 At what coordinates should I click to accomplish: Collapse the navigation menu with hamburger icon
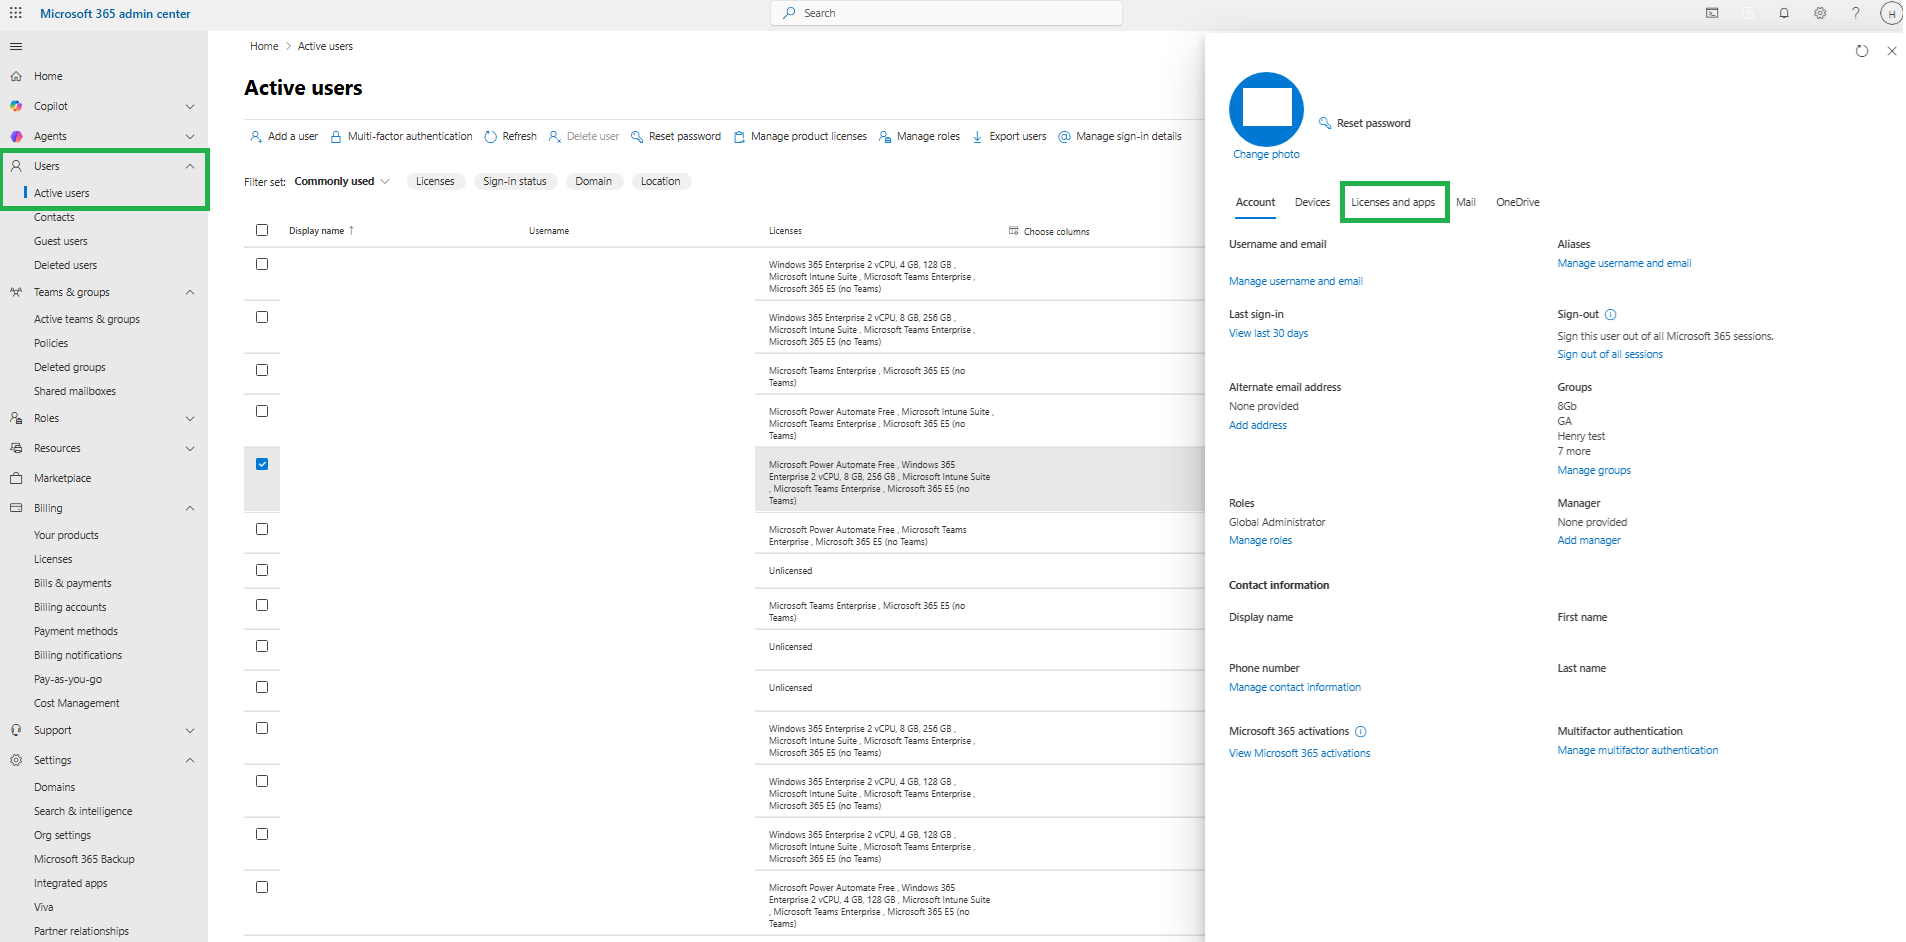(16, 46)
